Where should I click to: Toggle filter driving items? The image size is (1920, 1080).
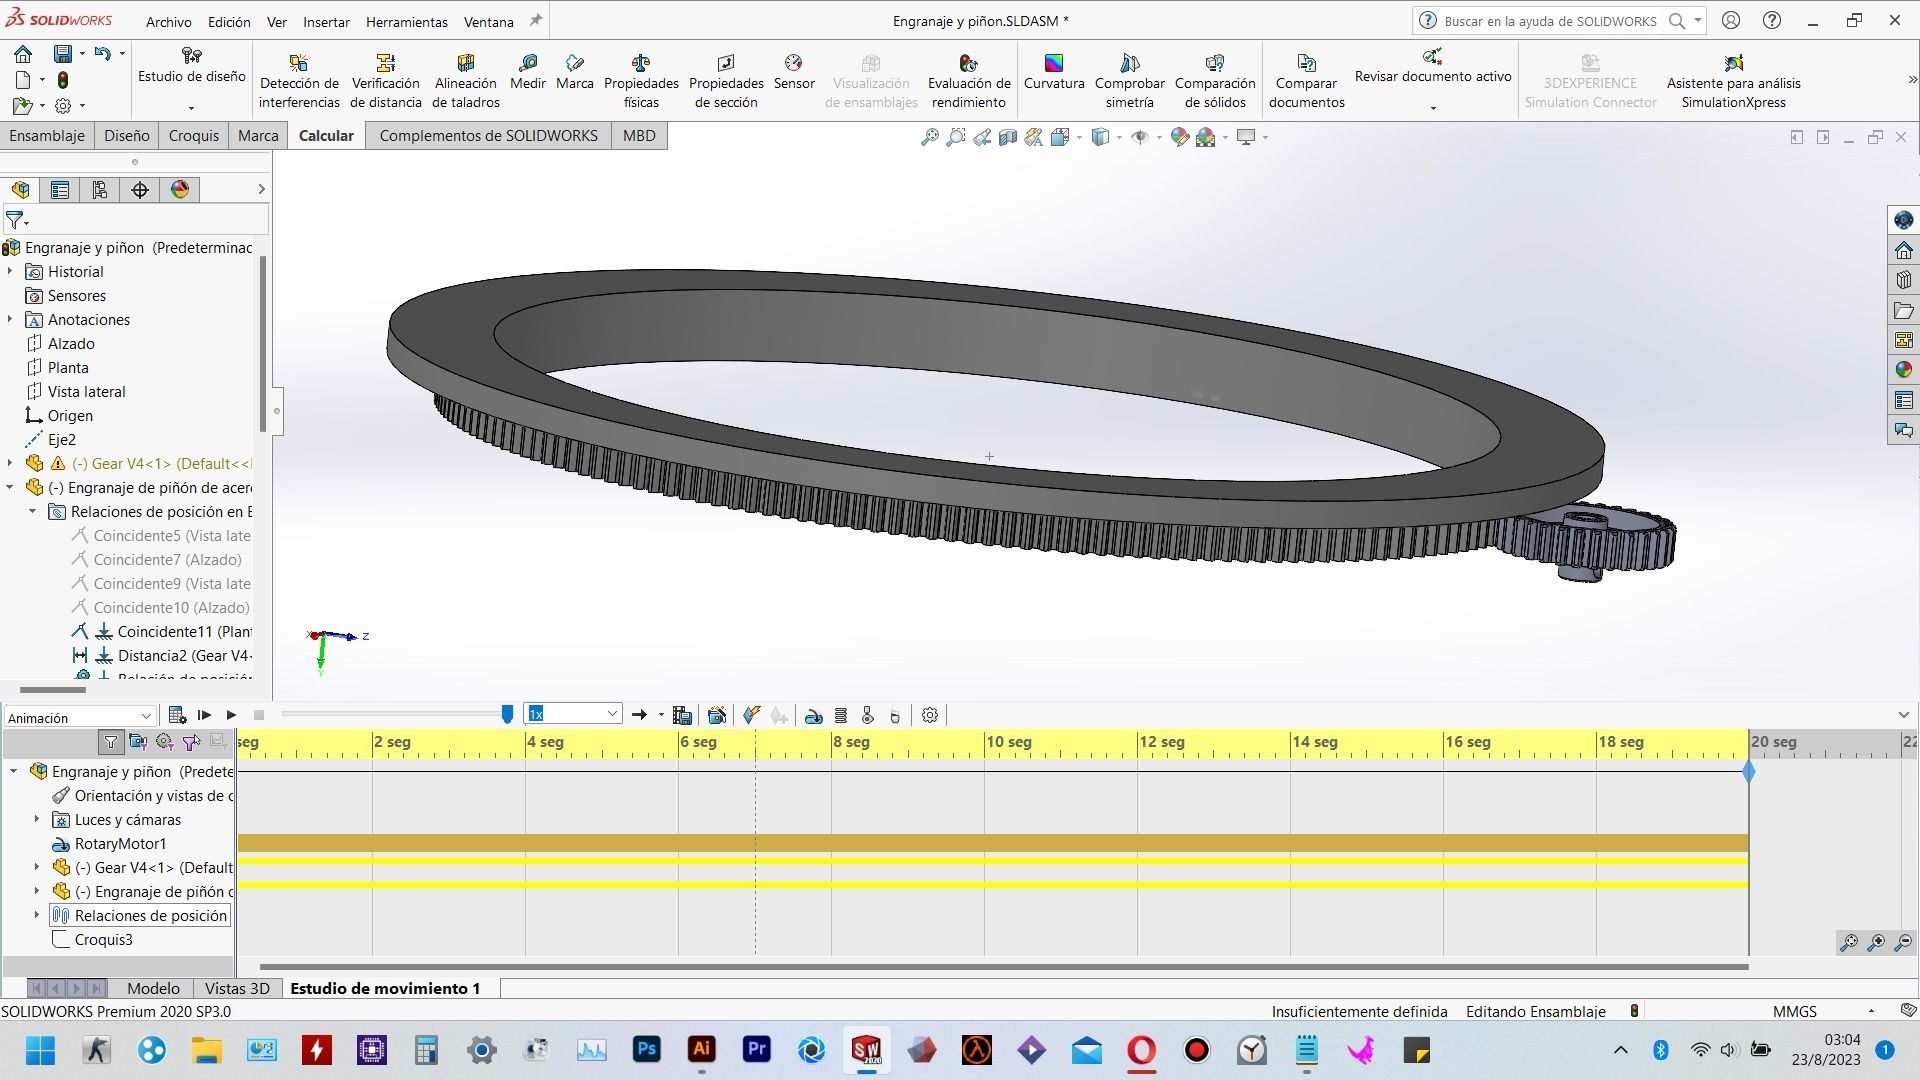164,741
